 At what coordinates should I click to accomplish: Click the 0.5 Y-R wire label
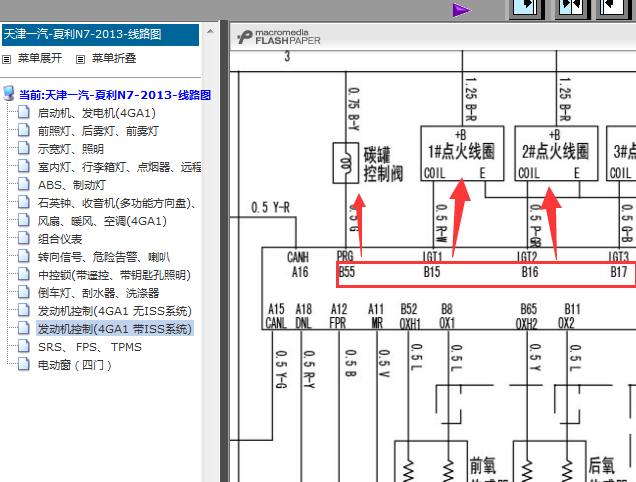(x=270, y=208)
